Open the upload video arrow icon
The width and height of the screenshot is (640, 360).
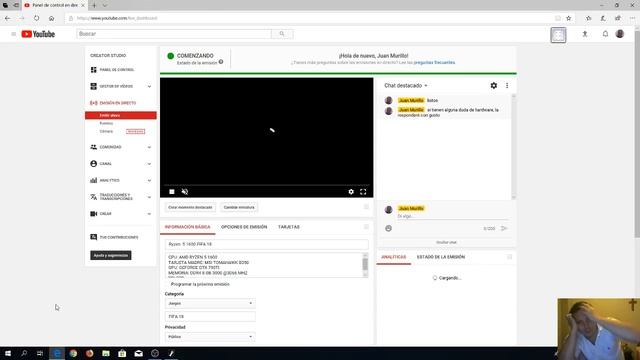coord(584,34)
